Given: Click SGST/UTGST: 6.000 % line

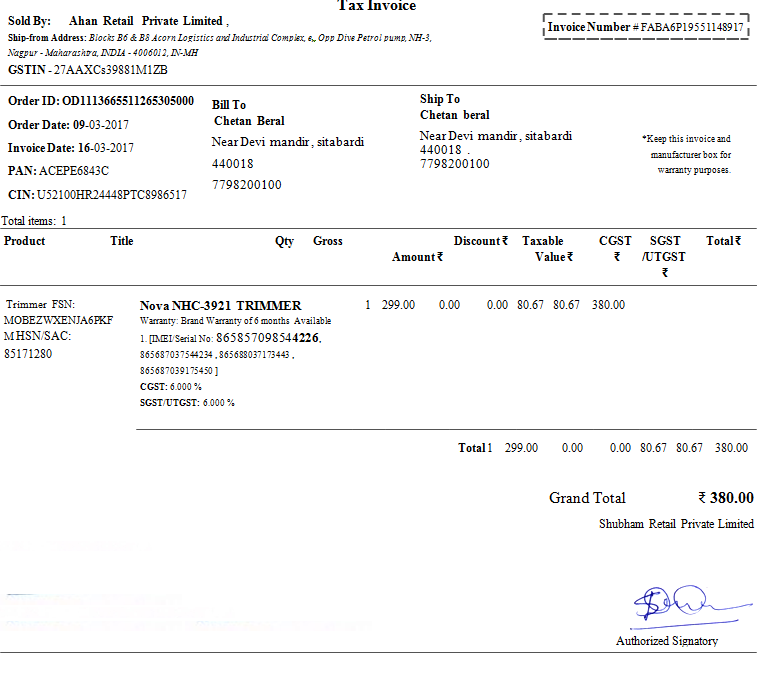Looking at the screenshot, I should [187, 403].
